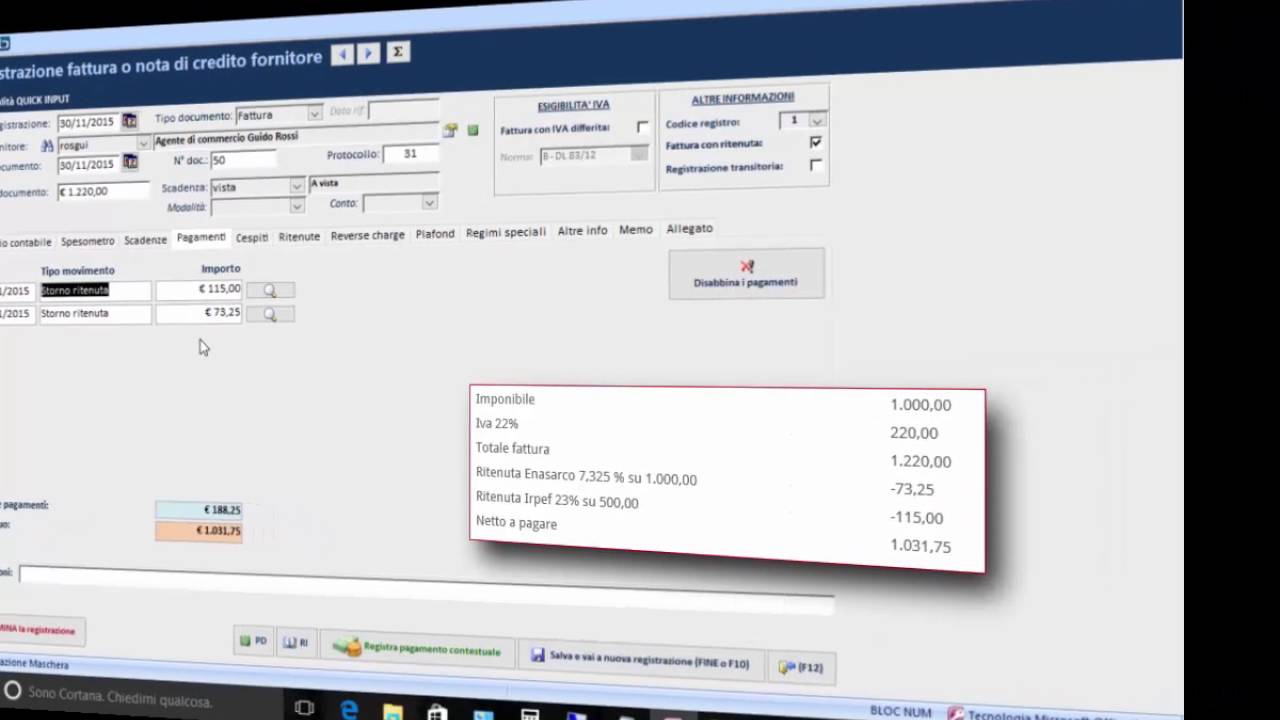The height and width of the screenshot is (720, 1280).
Task: Search supplier with binoculars icon
Action: pos(47,145)
